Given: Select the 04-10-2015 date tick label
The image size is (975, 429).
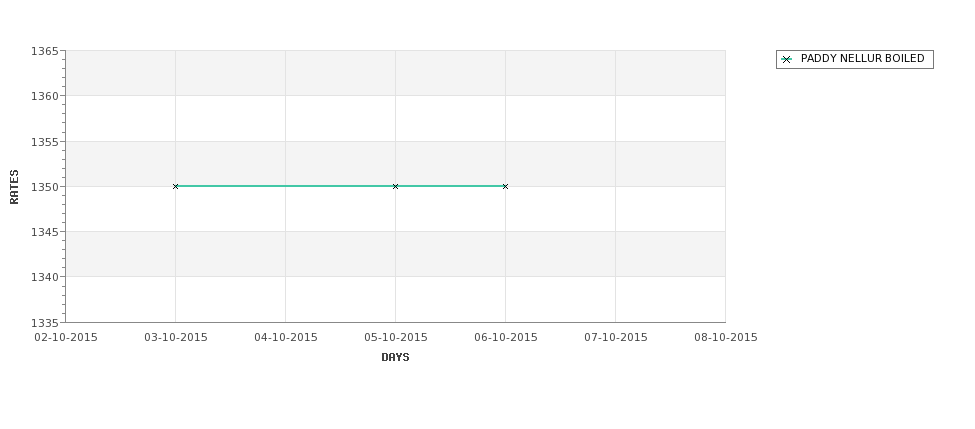Looking at the screenshot, I should [x=286, y=338].
